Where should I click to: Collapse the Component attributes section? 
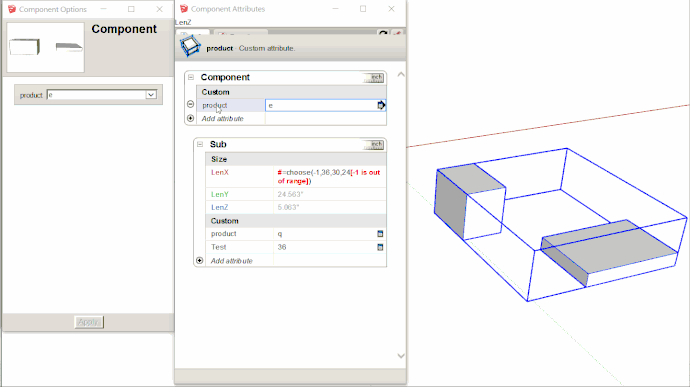pos(191,77)
